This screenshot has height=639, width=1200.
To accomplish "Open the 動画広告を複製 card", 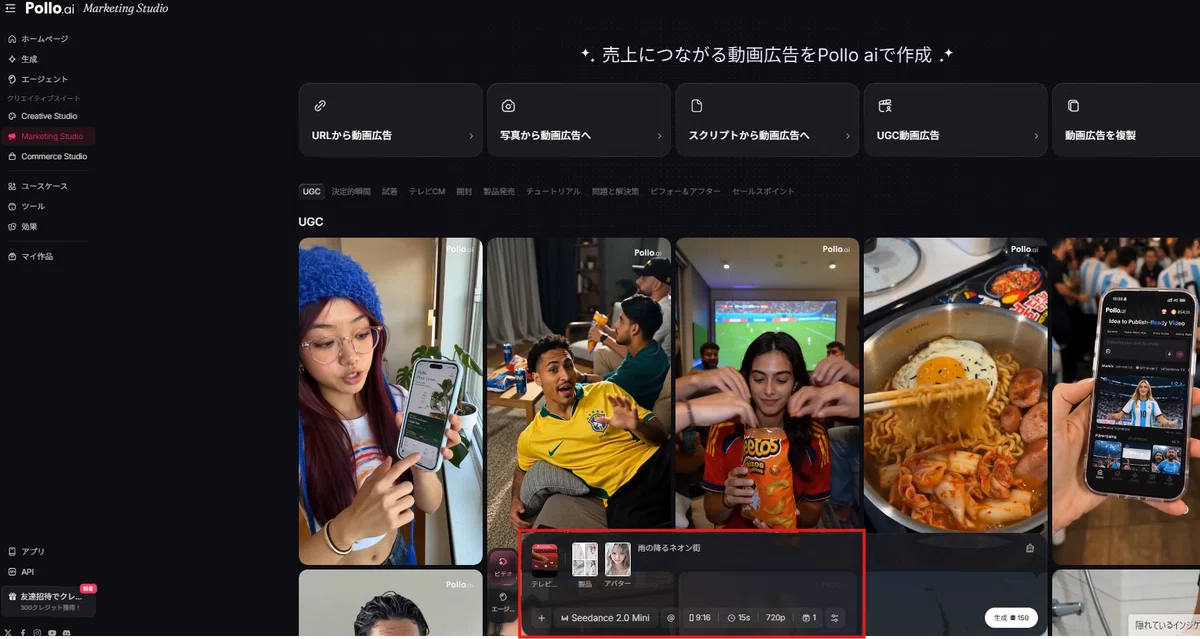I will [1126, 120].
